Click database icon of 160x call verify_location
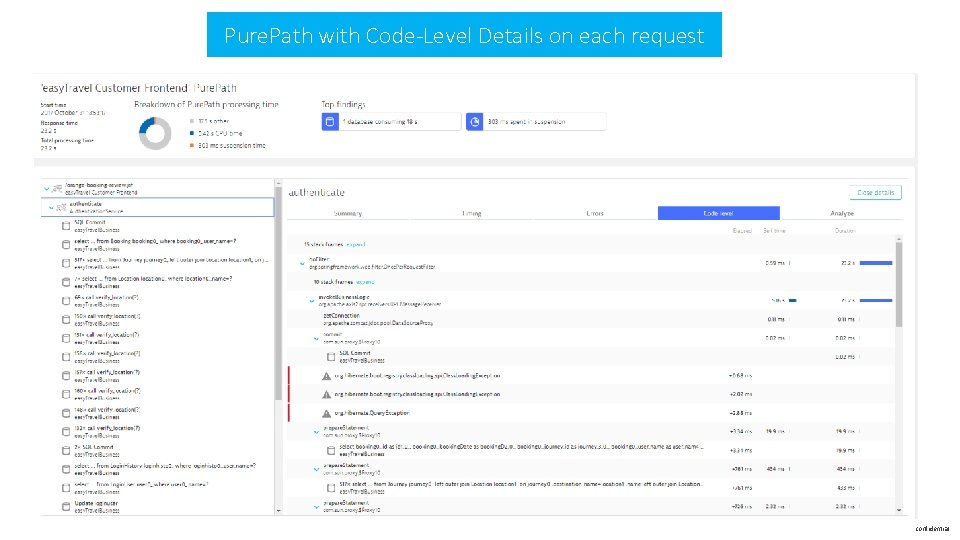The image size is (960, 540). click(x=66, y=394)
